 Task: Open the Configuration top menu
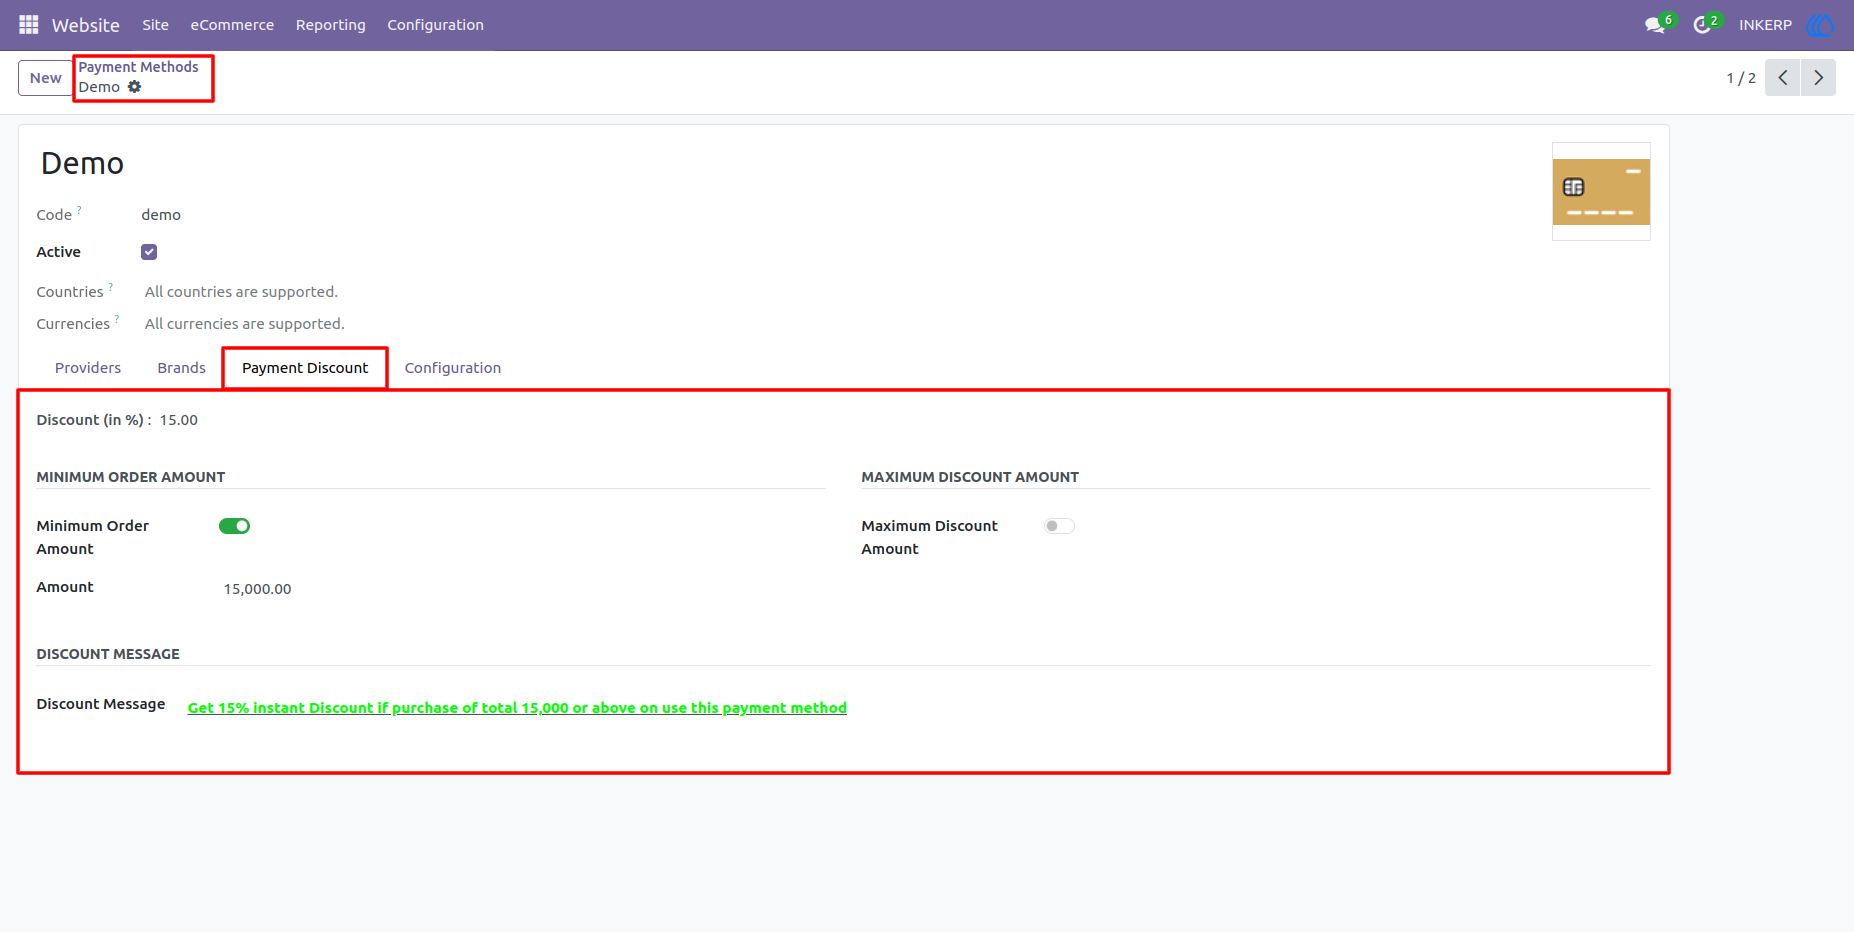click(x=435, y=25)
